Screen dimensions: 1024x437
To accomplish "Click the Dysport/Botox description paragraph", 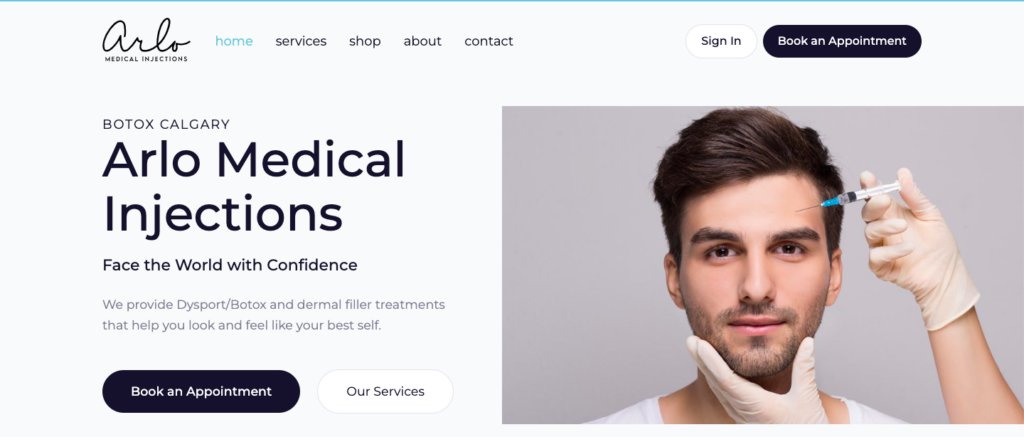I will click(274, 315).
